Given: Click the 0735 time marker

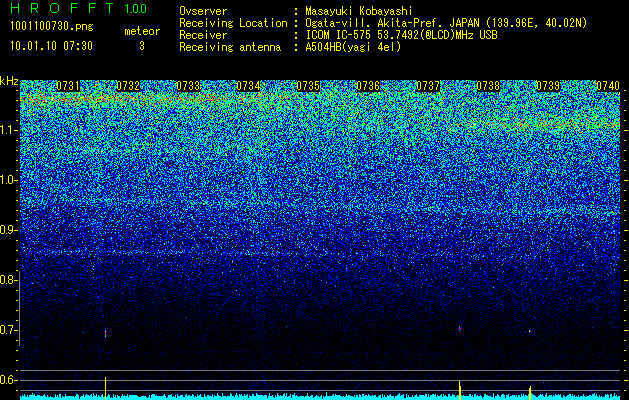Looking at the screenshot, I should click(x=308, y=86).
